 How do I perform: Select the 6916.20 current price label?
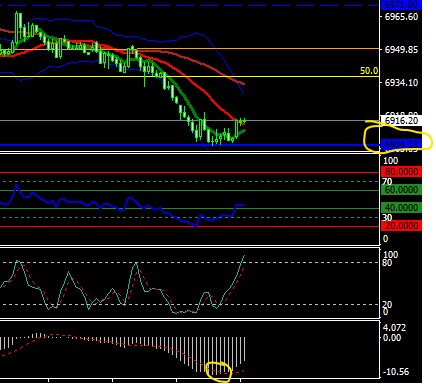point(401,121)
